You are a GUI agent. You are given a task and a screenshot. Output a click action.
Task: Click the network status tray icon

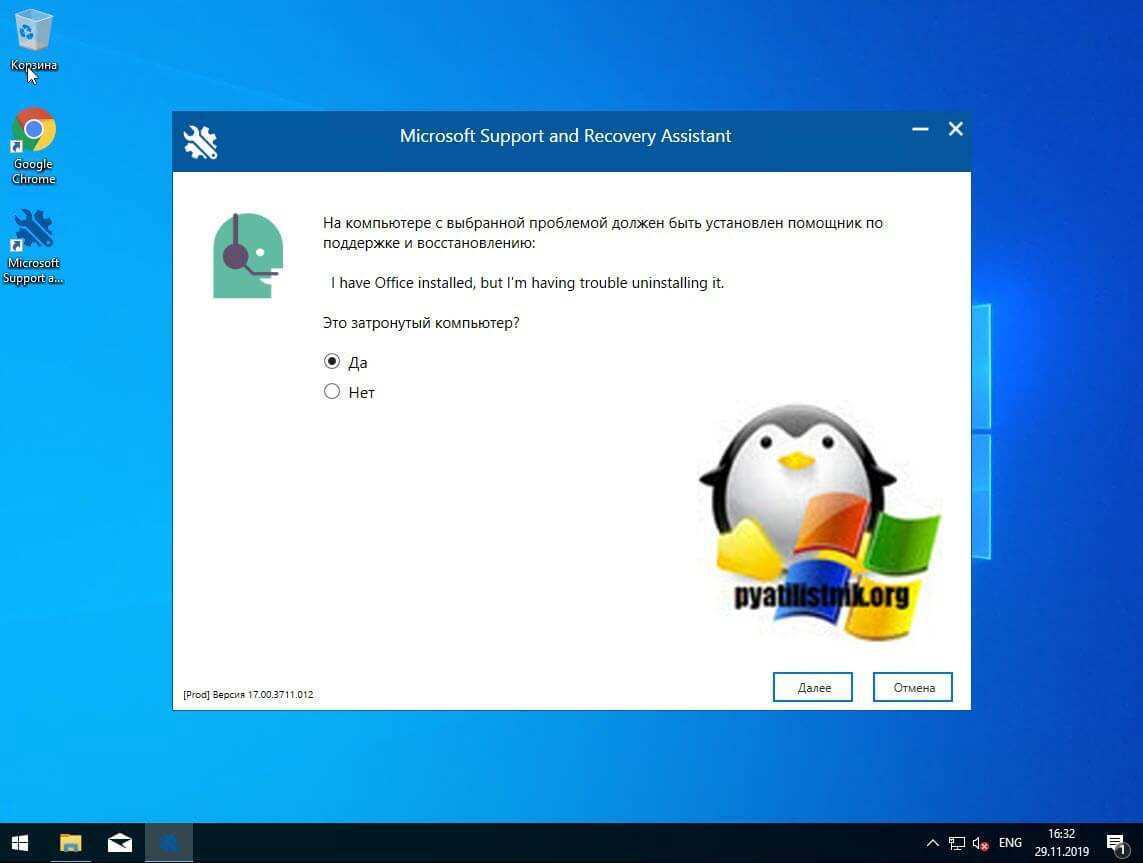[x=956, y=843]
